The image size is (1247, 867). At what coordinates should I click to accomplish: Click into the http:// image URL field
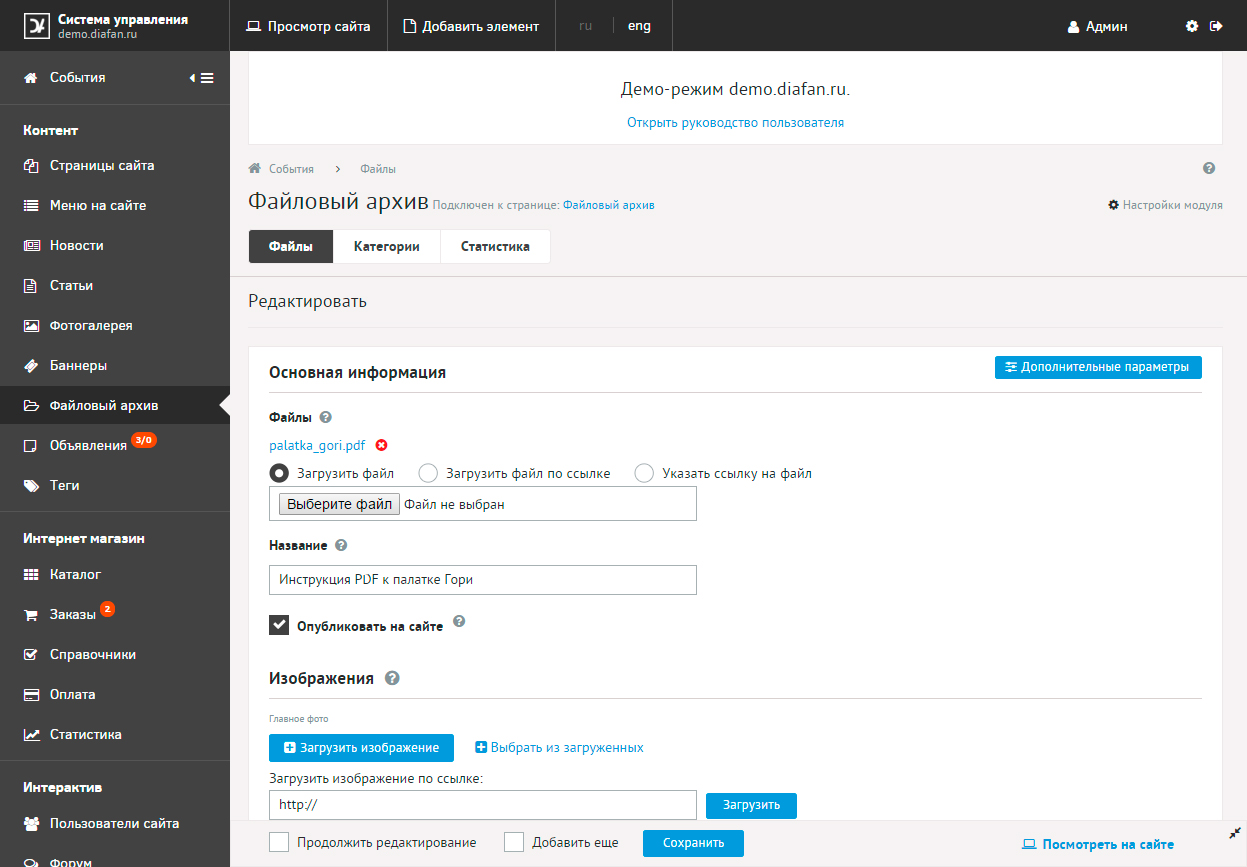point(483,805)
